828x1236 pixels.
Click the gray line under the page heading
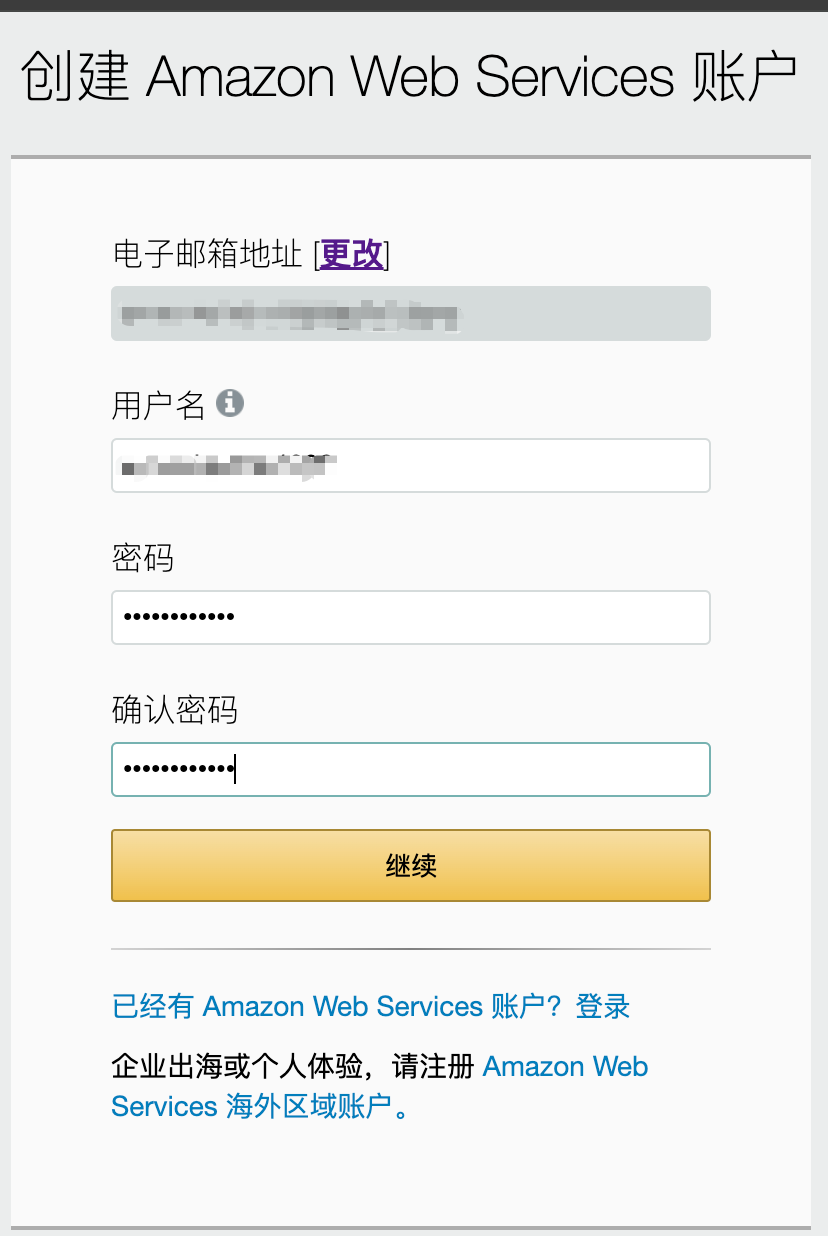point(410,157)
